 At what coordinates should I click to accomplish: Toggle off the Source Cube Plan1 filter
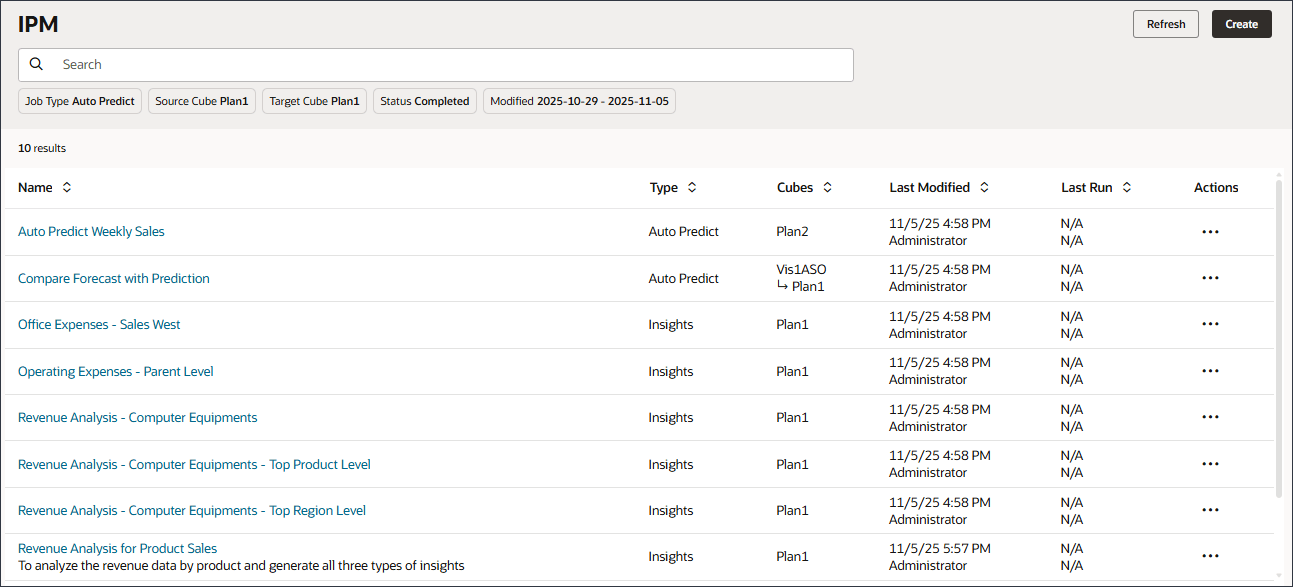(x=201, y=100)
